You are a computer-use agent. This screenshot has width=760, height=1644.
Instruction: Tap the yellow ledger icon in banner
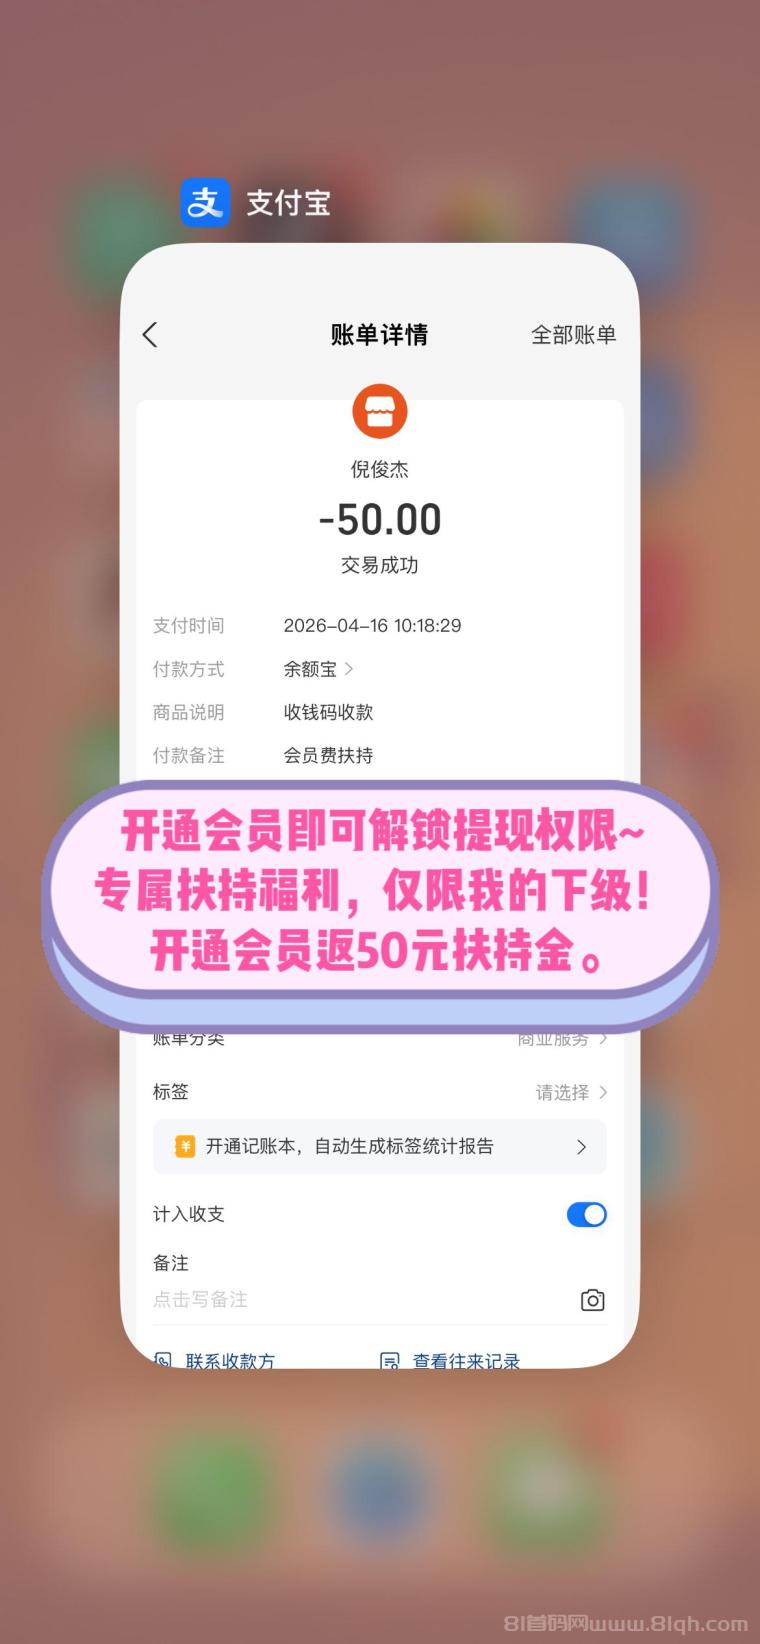185,1146
